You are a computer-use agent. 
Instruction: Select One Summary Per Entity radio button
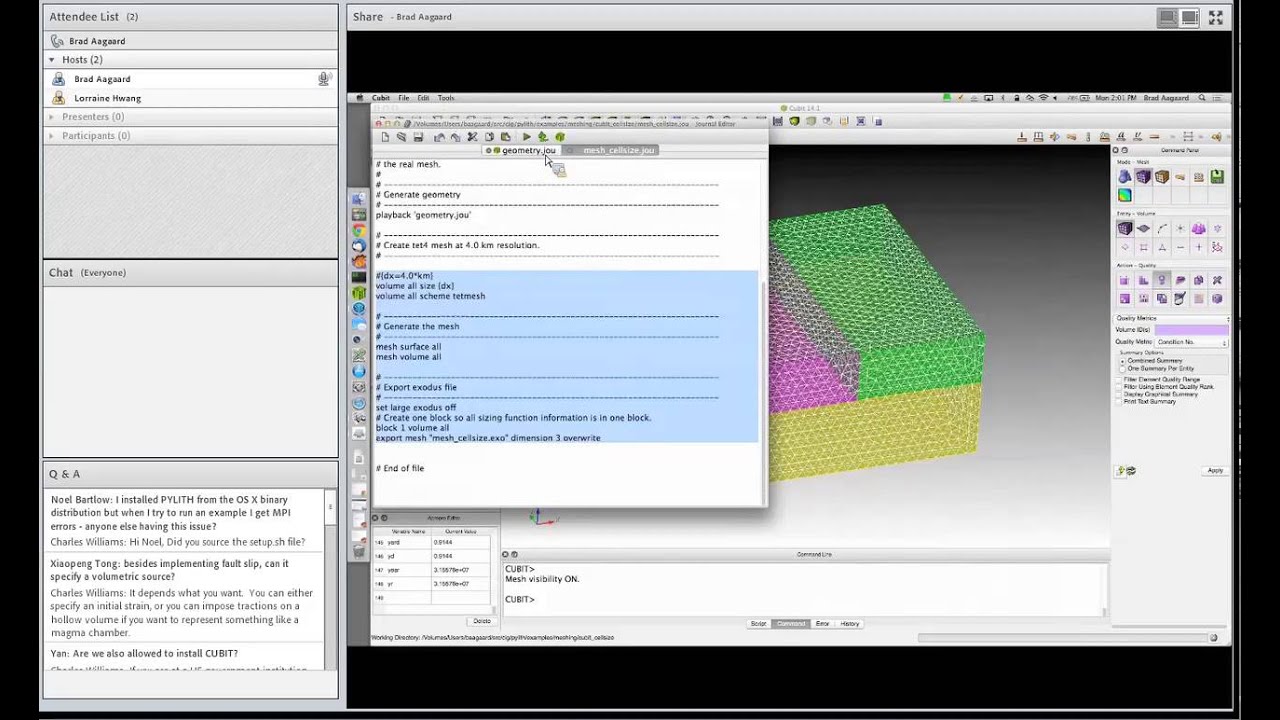[1123, 369]
